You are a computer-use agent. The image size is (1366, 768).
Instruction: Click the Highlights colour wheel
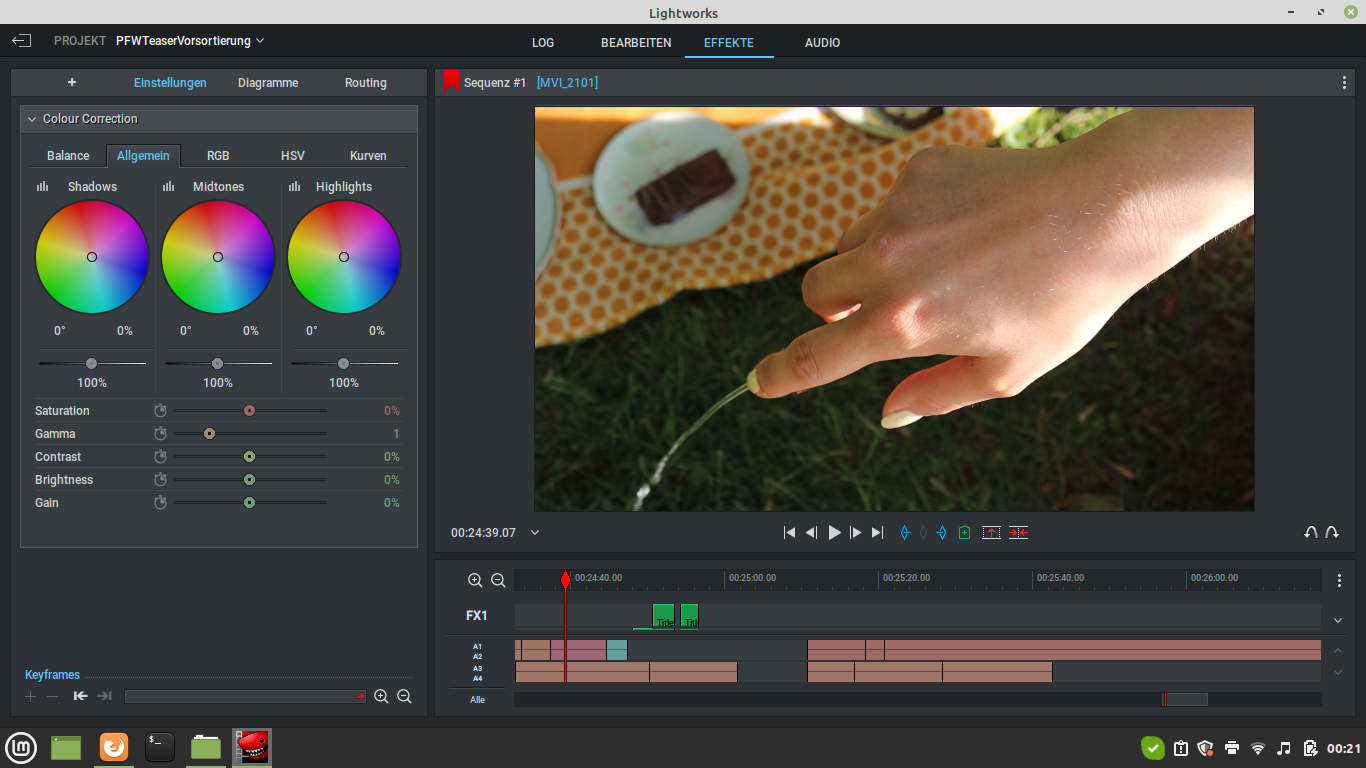(x=344, y=257)
